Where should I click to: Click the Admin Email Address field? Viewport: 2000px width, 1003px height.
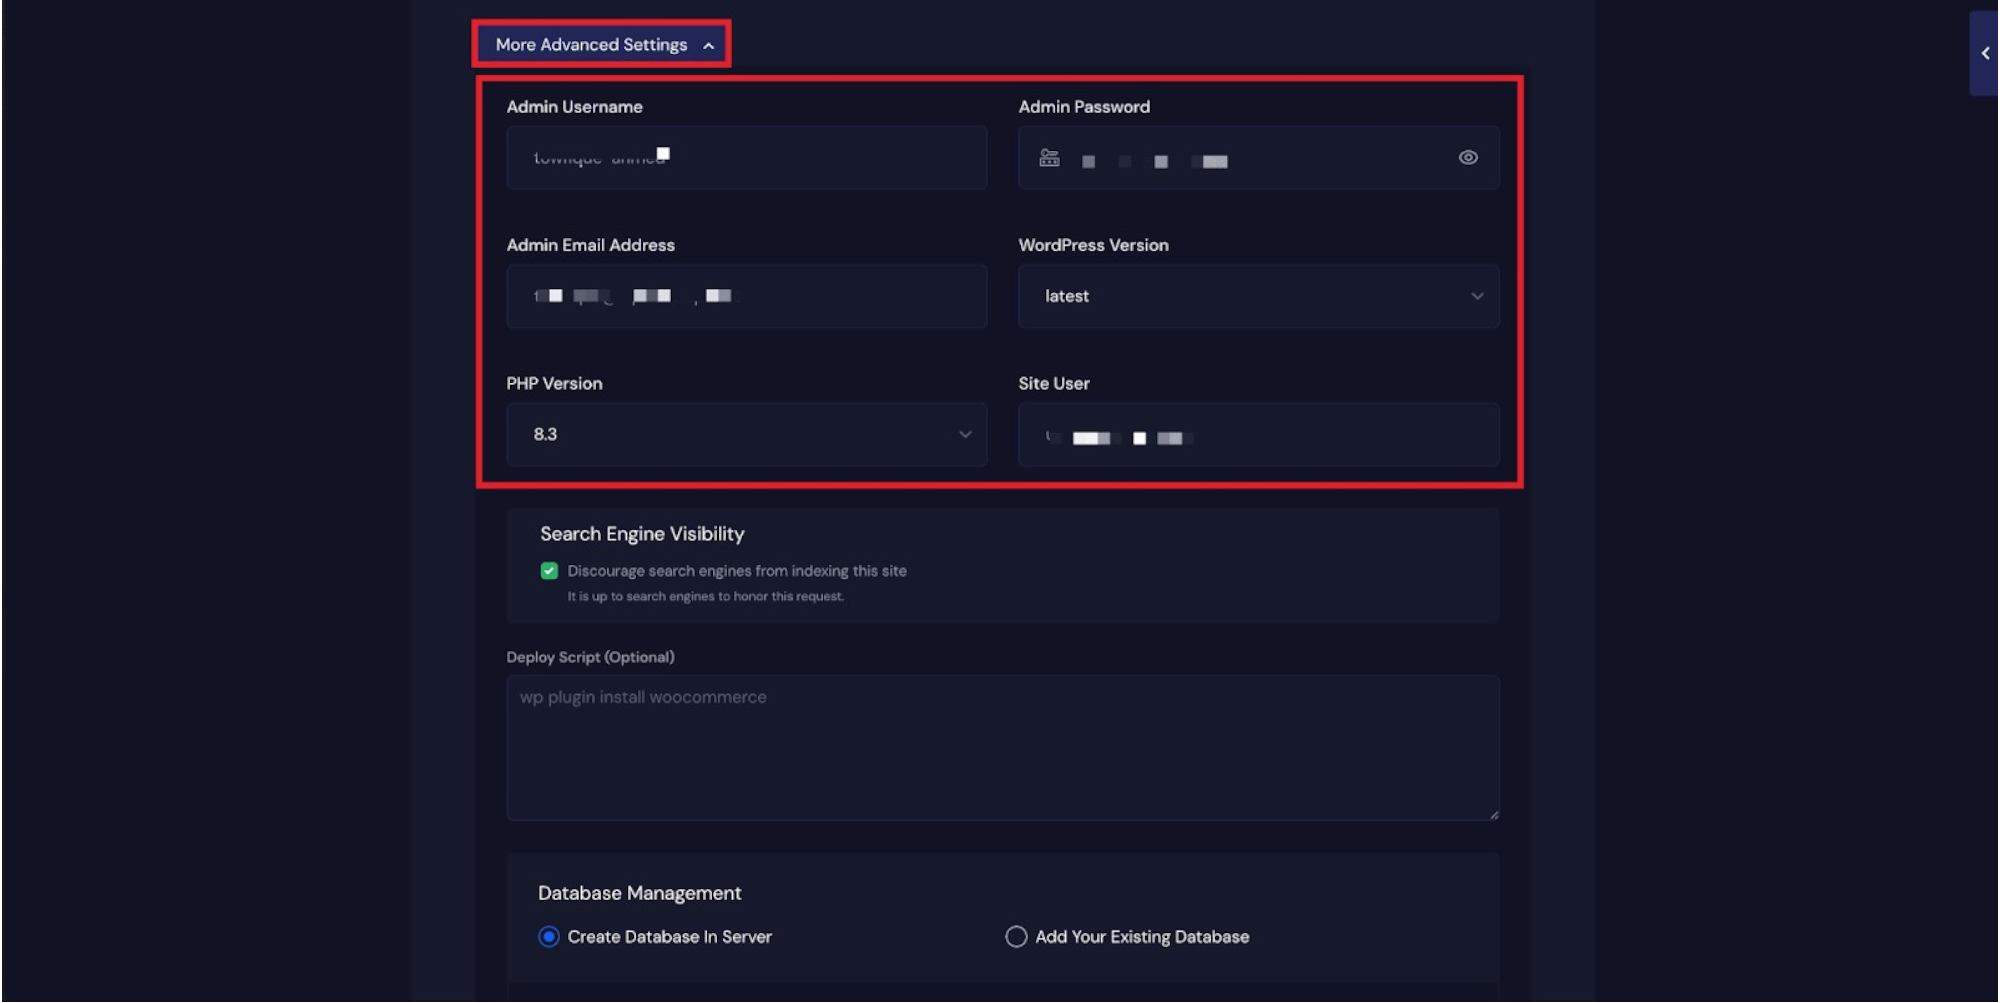(746, 296)
